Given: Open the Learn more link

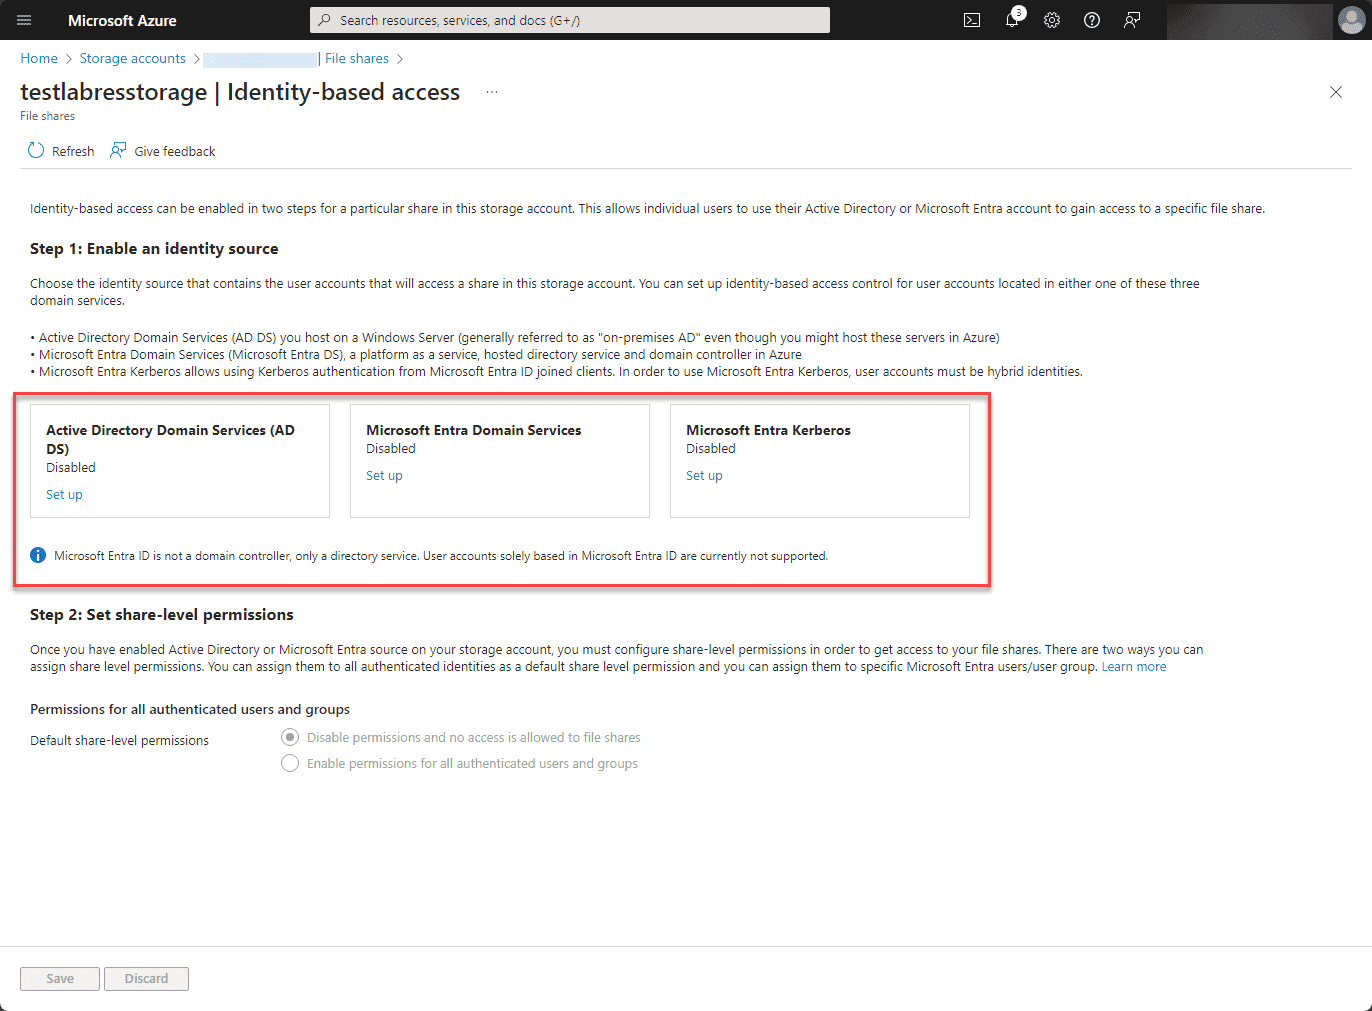Looking at the screenshot, I should click(x=1134, y=667).
